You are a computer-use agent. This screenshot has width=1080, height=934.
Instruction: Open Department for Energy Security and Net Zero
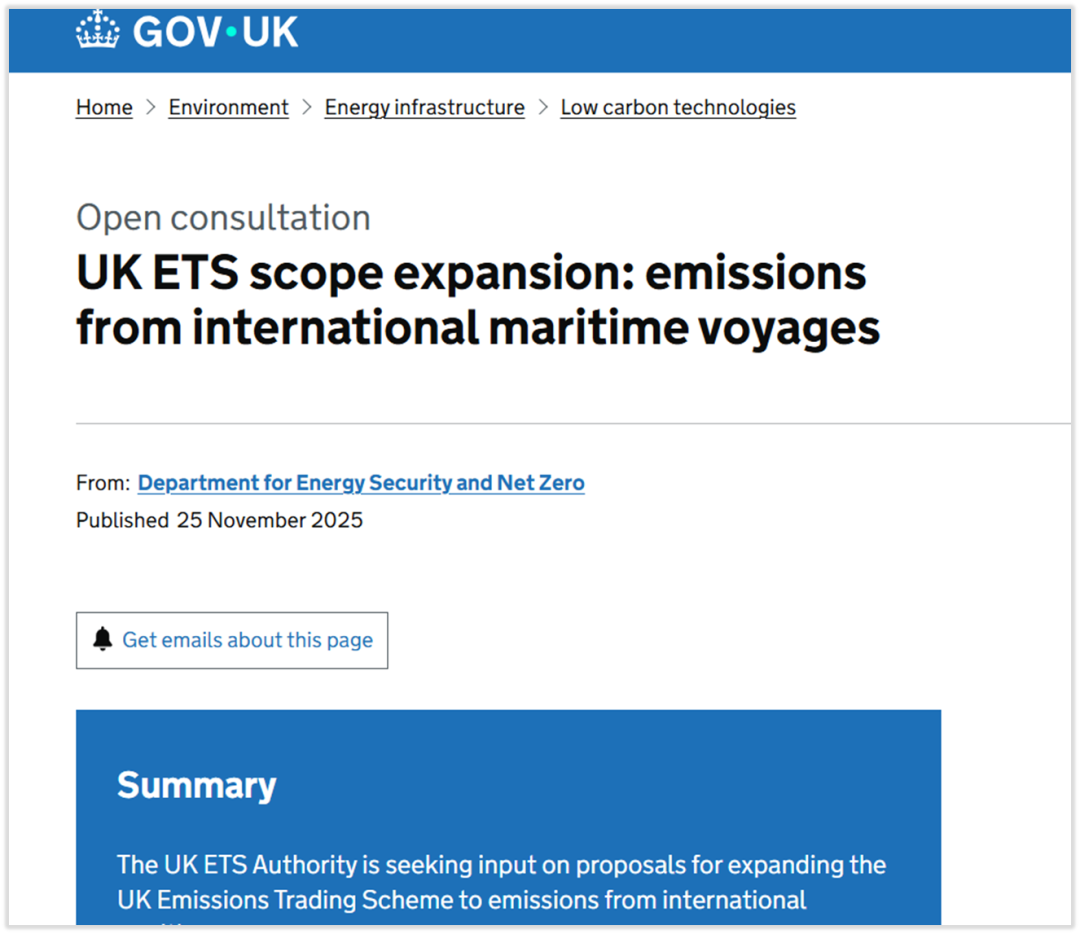tap(361, 483)
